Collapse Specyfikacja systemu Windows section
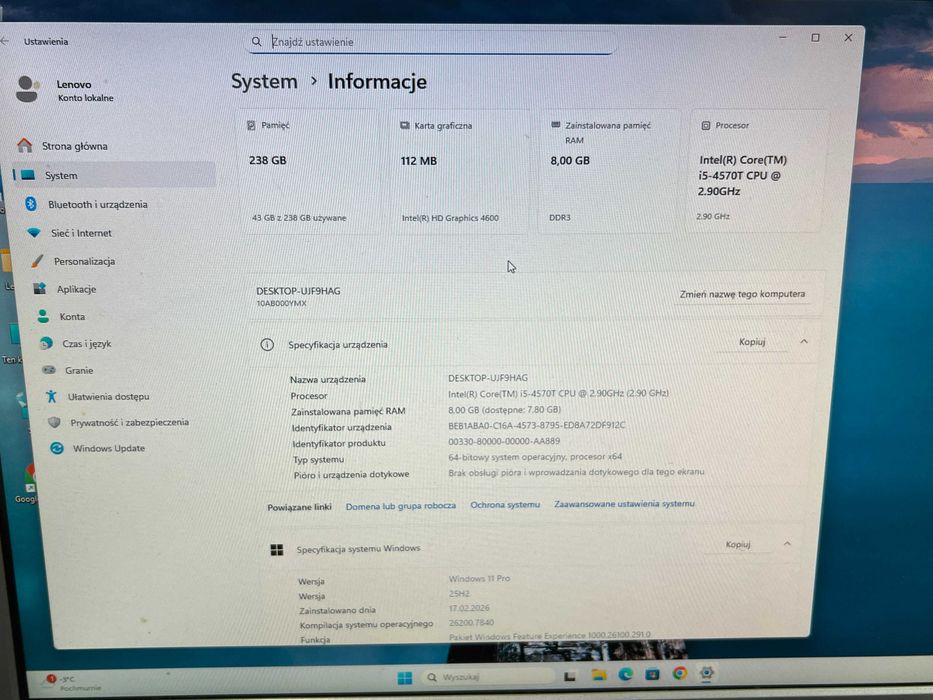 coord(787,543)
